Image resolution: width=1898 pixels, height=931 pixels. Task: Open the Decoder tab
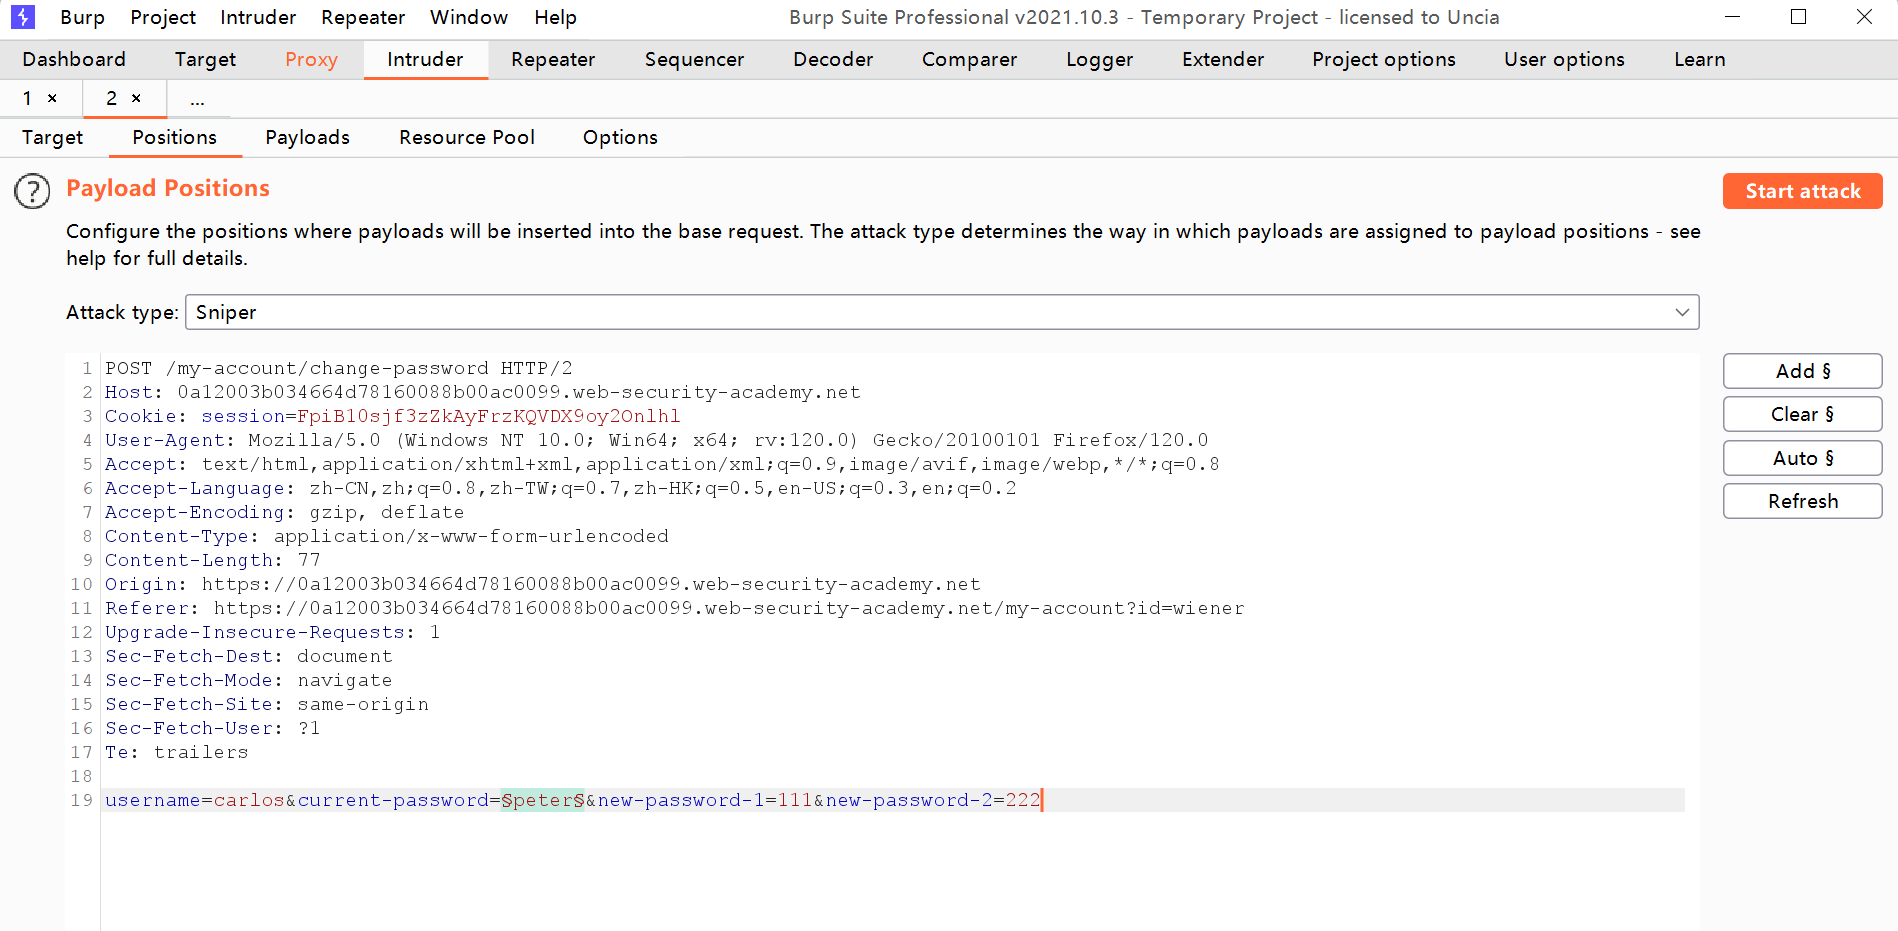coord(833,59)
